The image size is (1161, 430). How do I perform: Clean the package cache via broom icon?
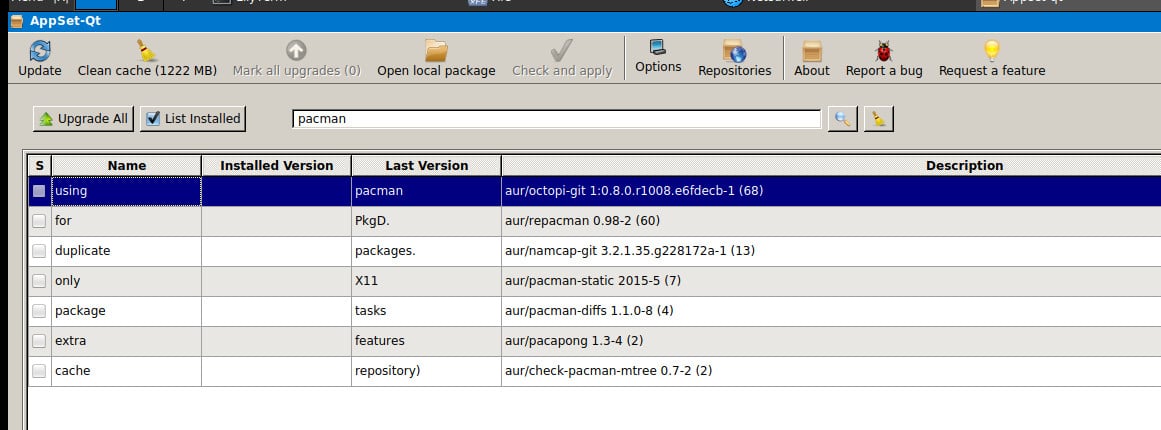click(147, 52)
